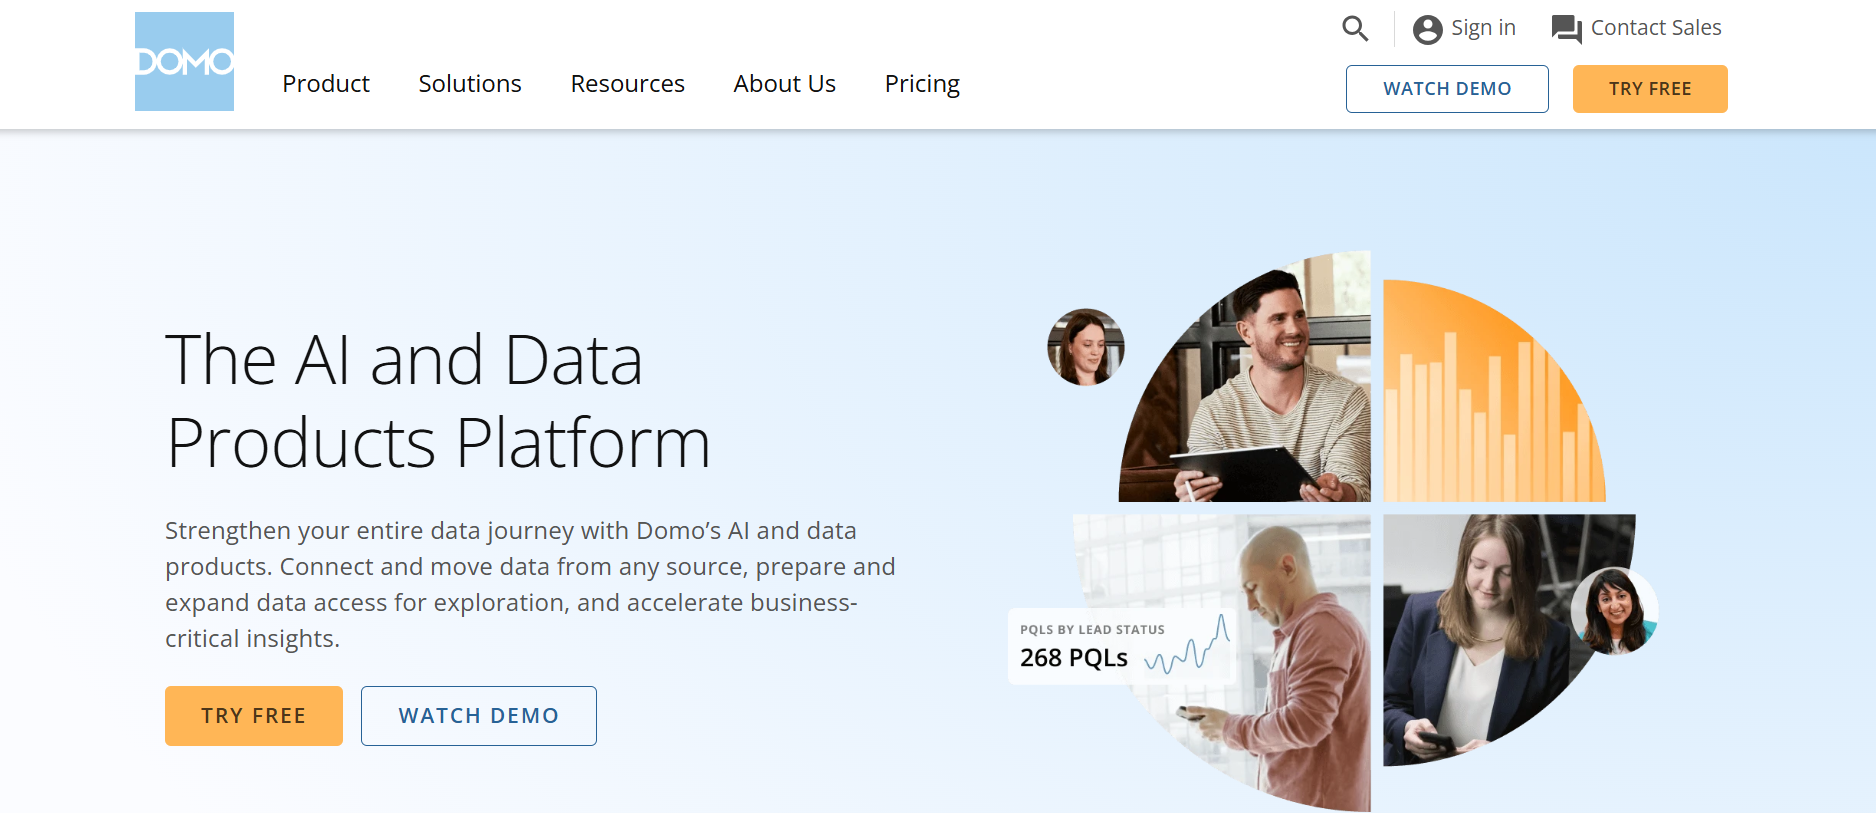1876x813 pixels.
Task: Click the Contact Sales chat bubble icon
Action: click(1566, 29)
